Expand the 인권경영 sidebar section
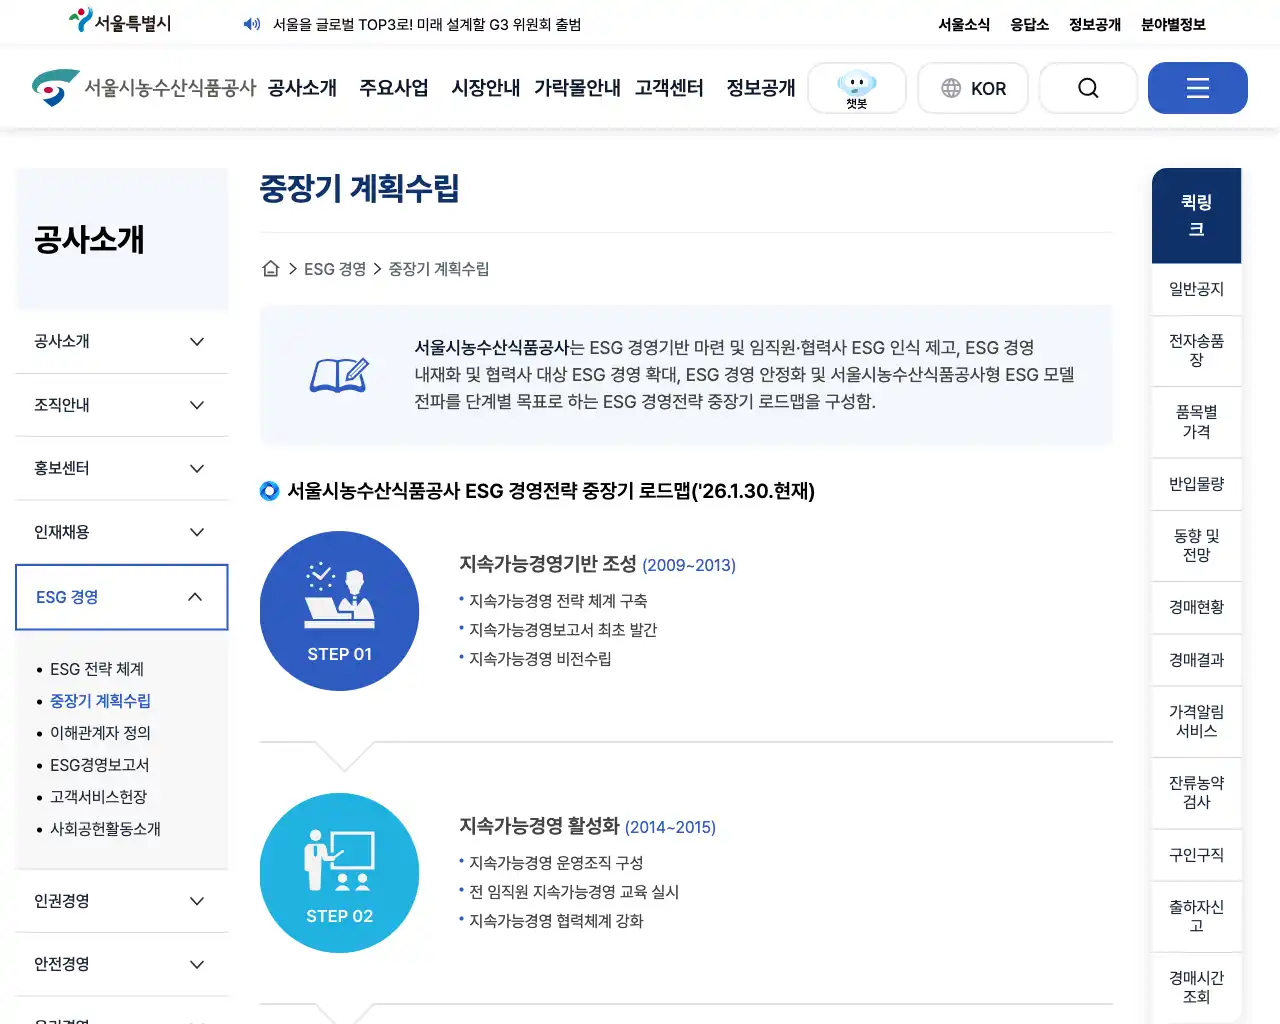The height and width of the screenshot is (1024, 1280). pyautogui.click(x=122, y=901)
